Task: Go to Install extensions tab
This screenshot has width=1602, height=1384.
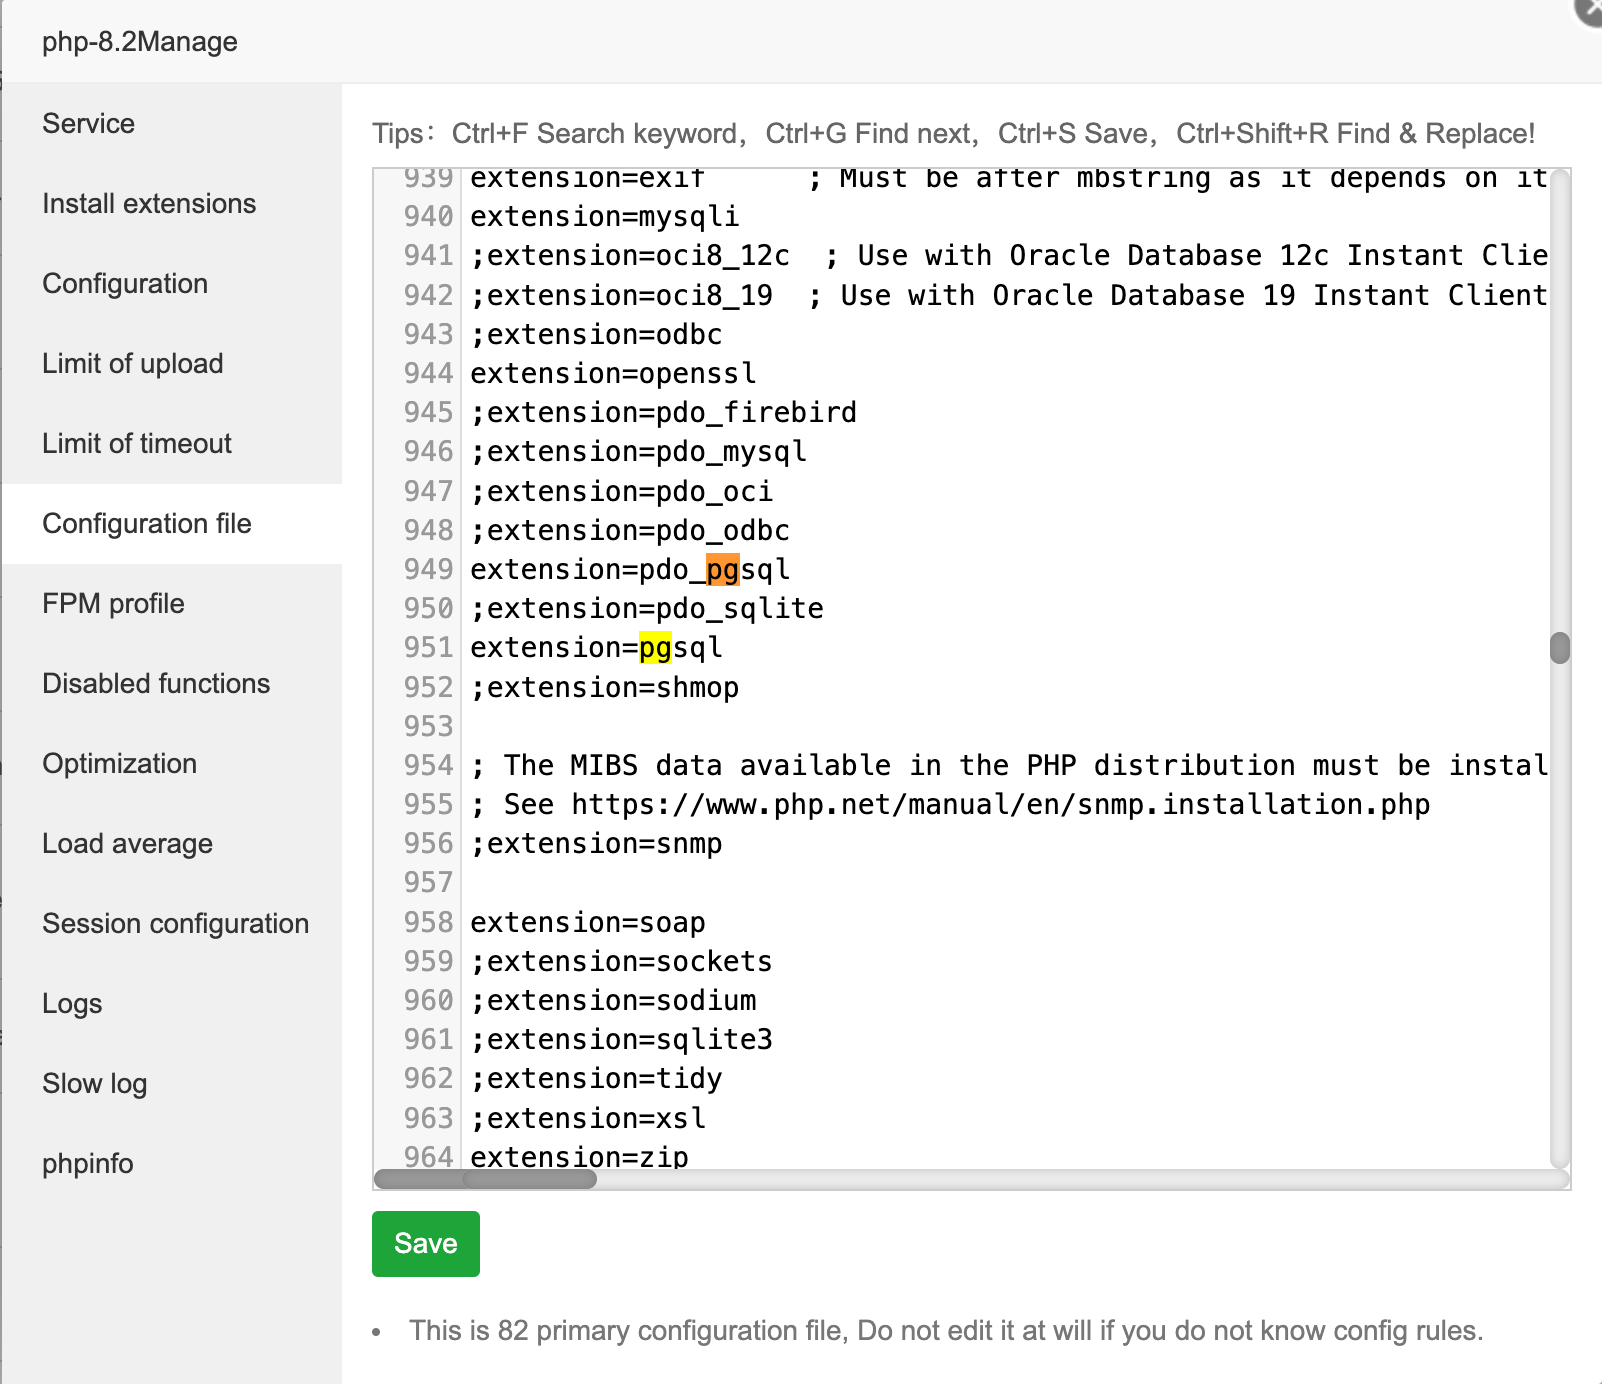Action: click(149, 204)
